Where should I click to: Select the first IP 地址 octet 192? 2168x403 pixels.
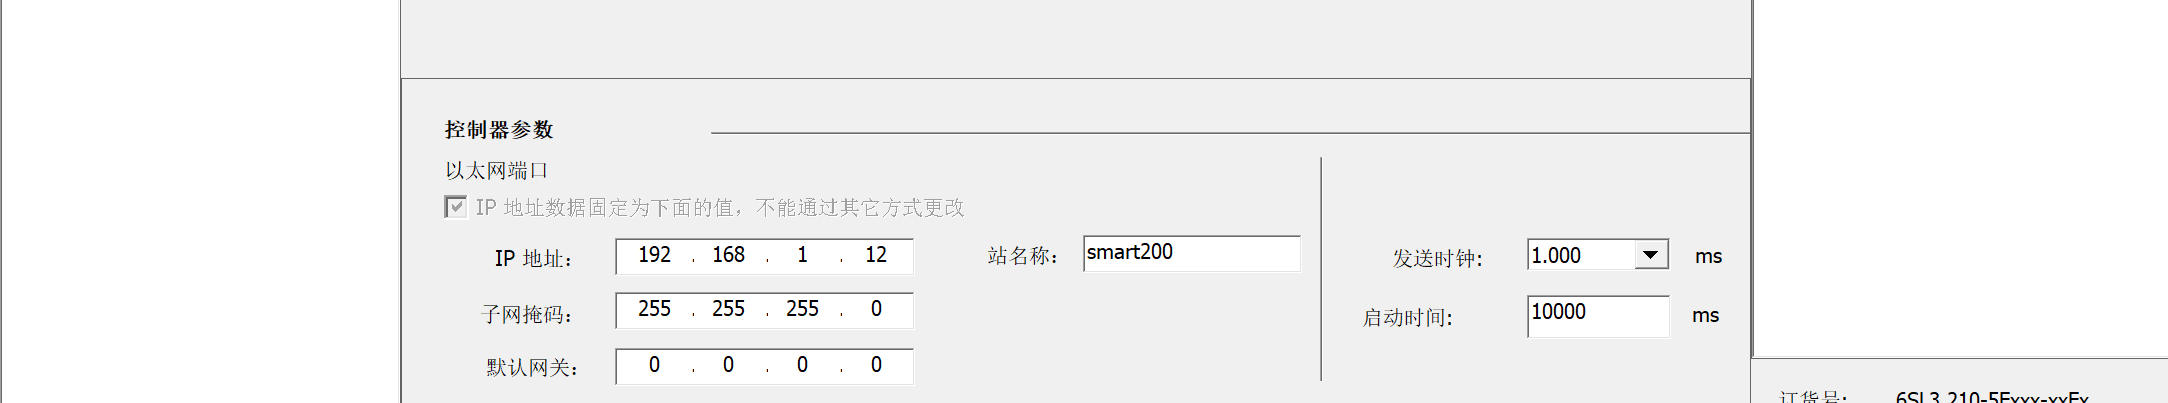click(x=654, y=256)
